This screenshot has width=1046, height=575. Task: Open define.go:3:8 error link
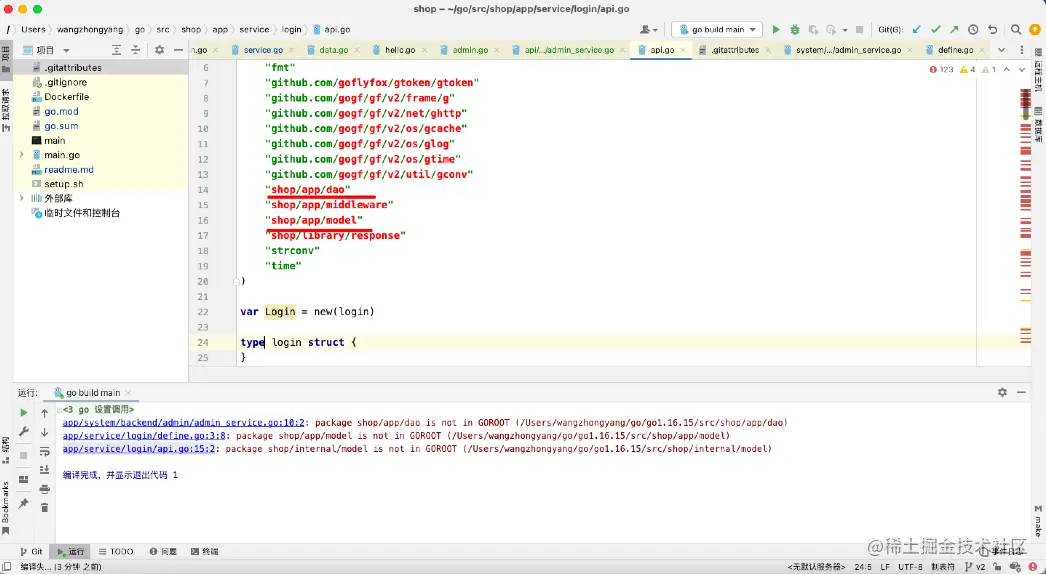pos(144,436)
